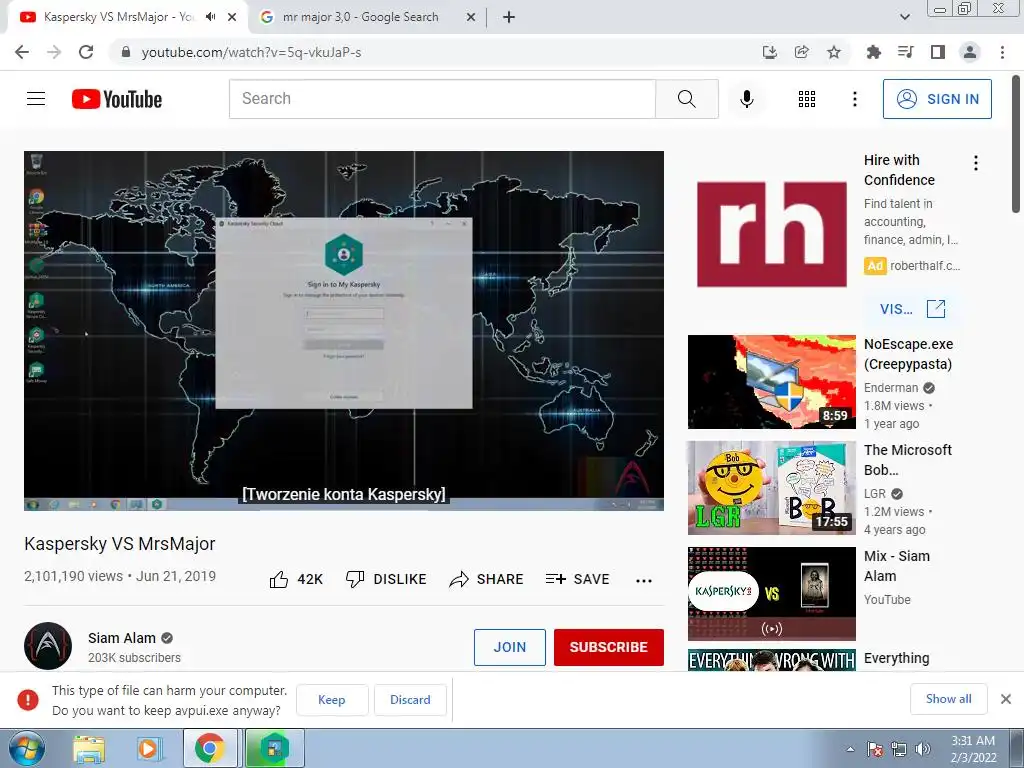Click the install/download icon in address bar

(769, 52)
